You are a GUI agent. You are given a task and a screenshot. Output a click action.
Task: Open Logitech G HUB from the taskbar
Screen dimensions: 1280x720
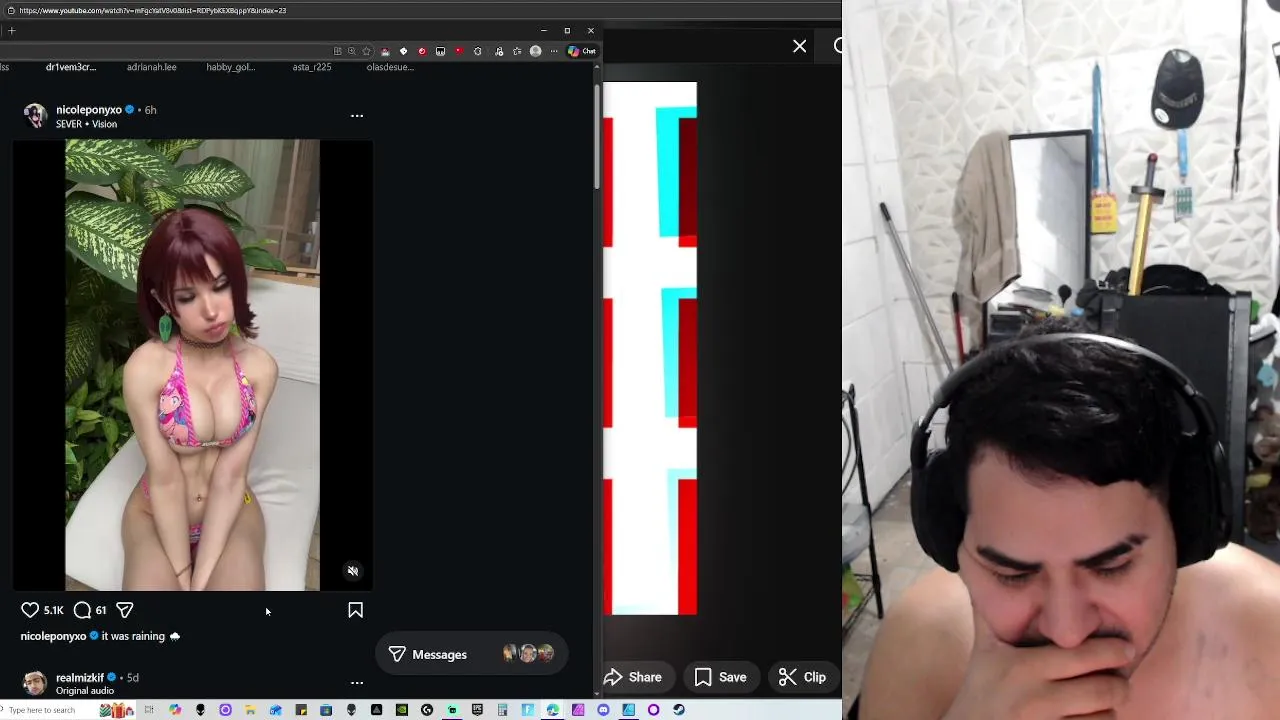[x=427, y=710]
